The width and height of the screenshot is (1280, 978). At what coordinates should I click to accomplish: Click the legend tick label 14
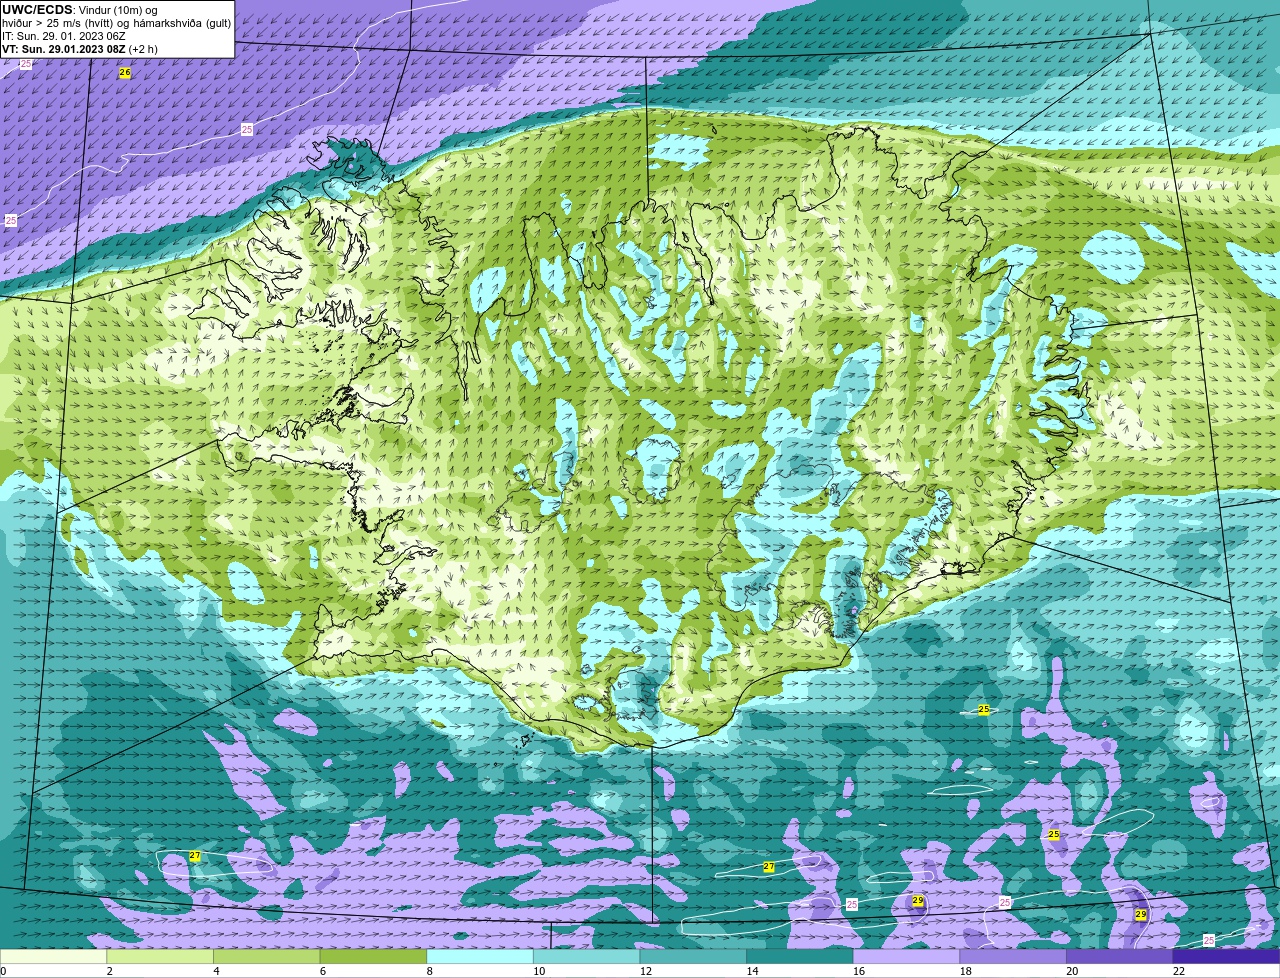tap(752, 971)
